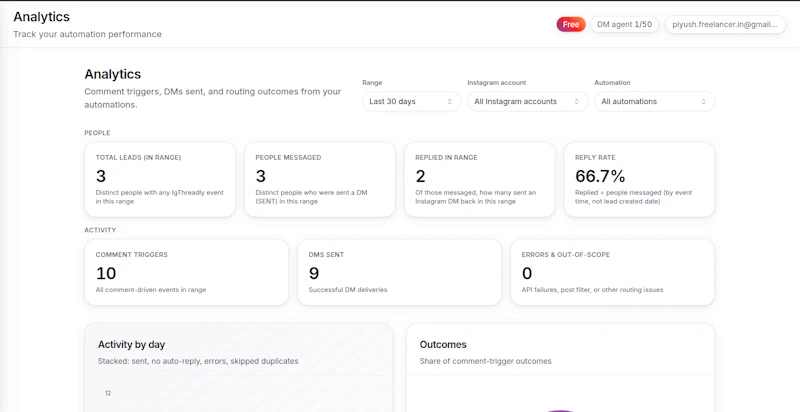Click the Stacked legend description text
The width and height of the screenshot is (800, 412).
click(x=198, y=361)
